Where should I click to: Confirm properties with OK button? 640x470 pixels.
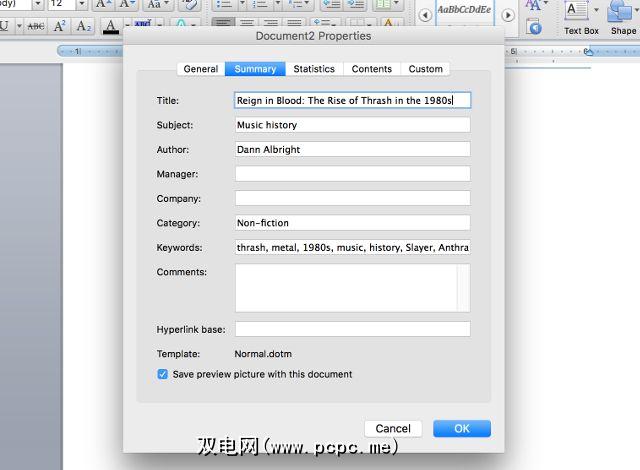[462, 428]
